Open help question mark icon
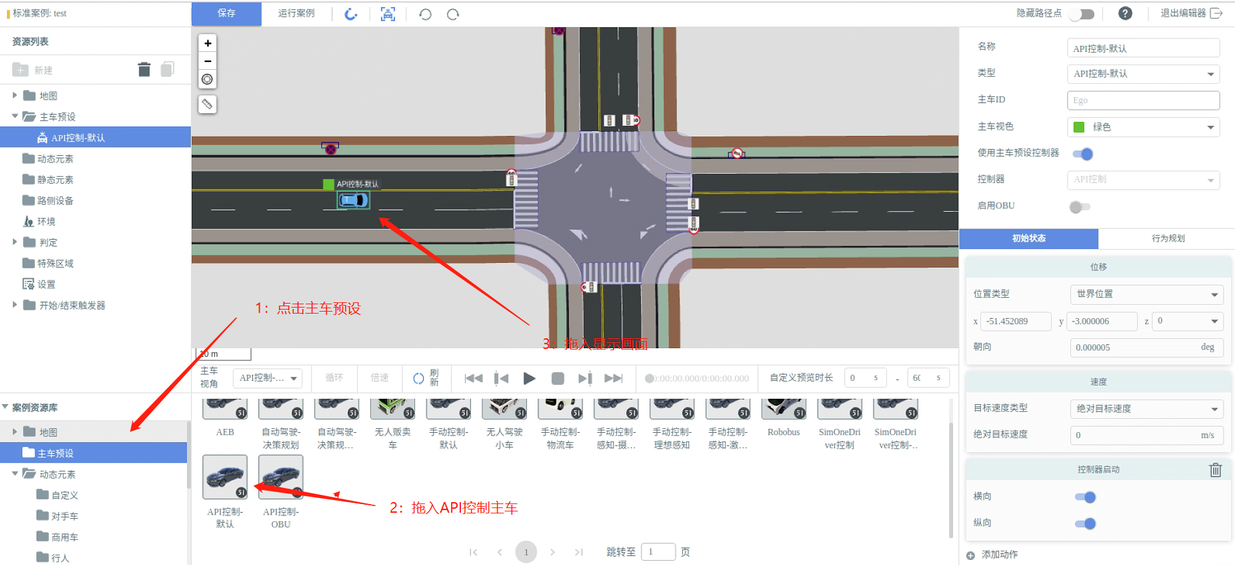This screenshot has height=565, width=1235. point(1125,13)
